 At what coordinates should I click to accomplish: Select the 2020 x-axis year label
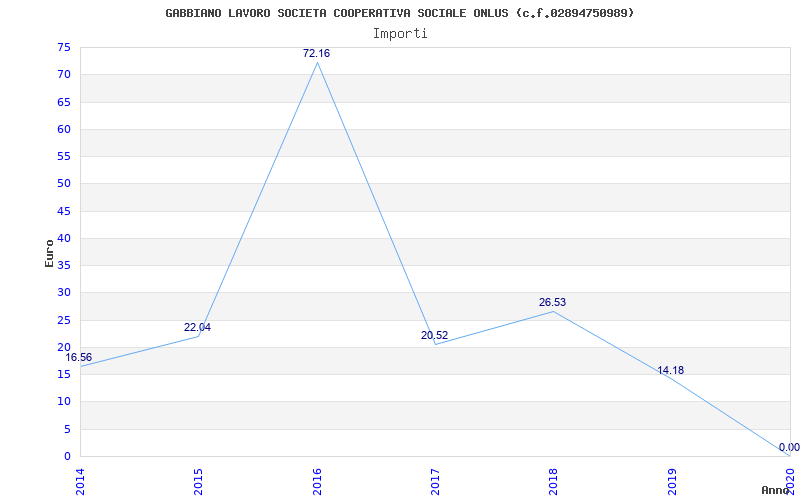(790, 481)
